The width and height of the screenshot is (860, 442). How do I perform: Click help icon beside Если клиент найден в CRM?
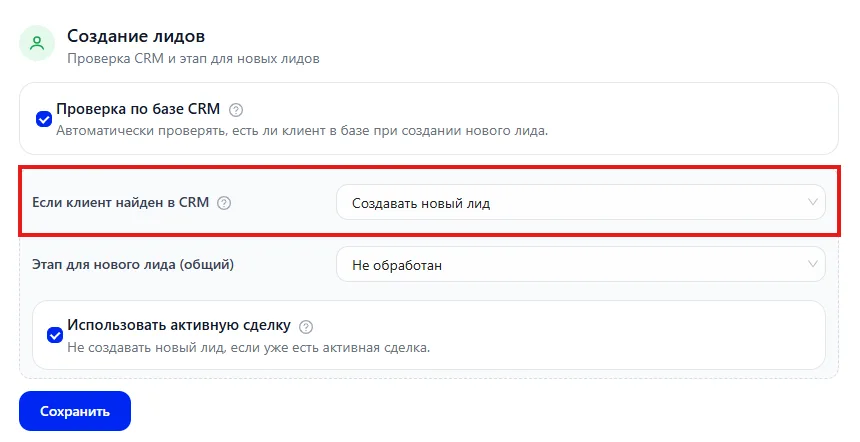coord(224,203)
